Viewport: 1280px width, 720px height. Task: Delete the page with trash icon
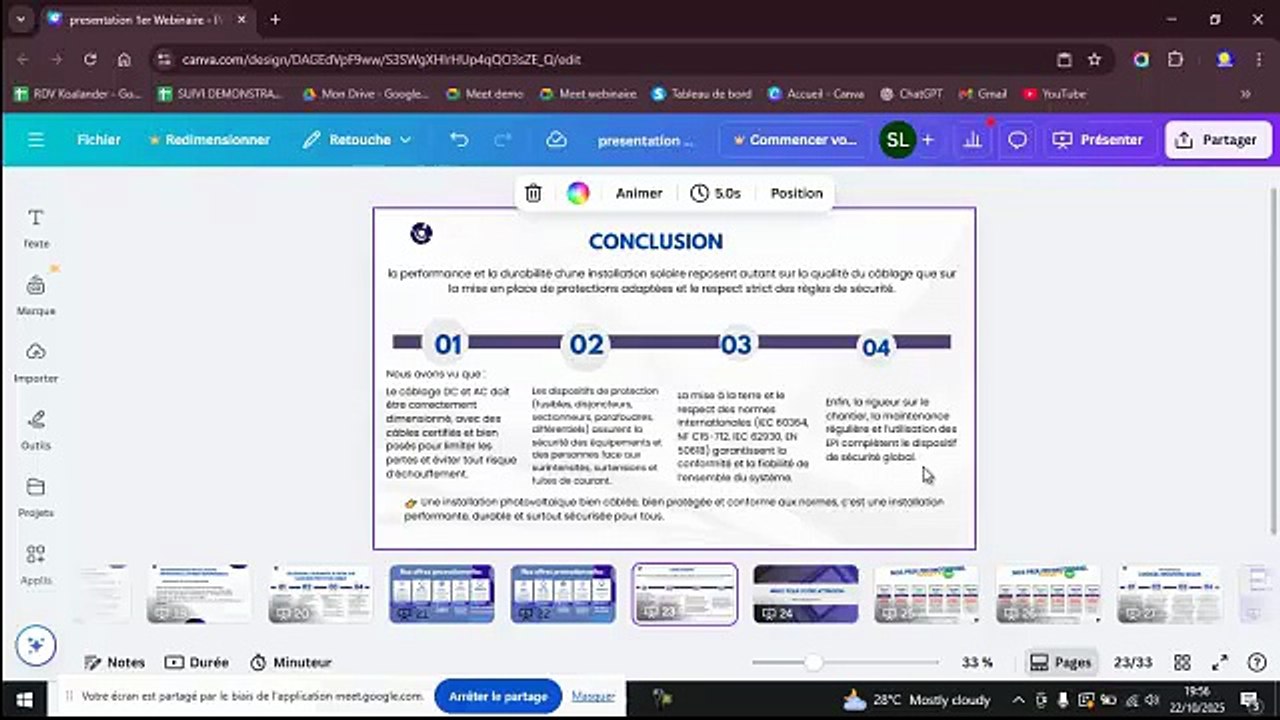coord(533,193)
